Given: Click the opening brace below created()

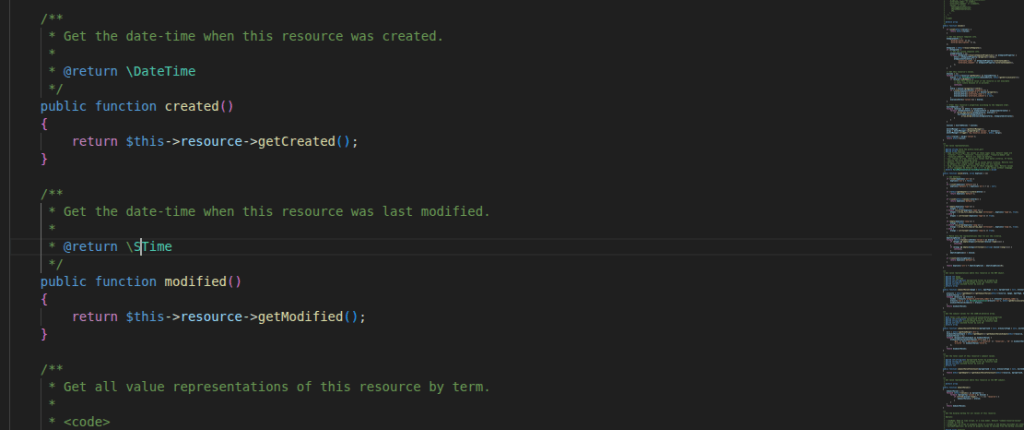Looking at the screenshot, I should pyautogui.click(x=44, y=124).
